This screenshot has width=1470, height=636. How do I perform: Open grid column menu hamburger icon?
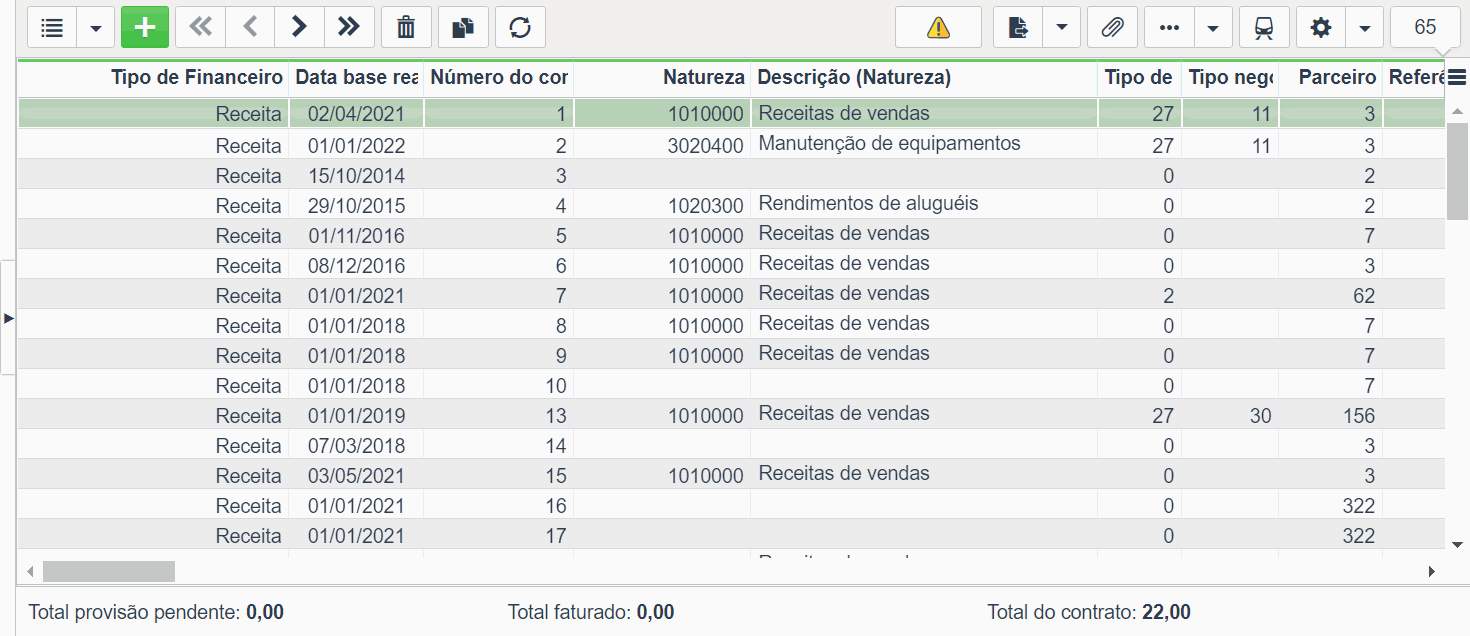point(1457,78)
